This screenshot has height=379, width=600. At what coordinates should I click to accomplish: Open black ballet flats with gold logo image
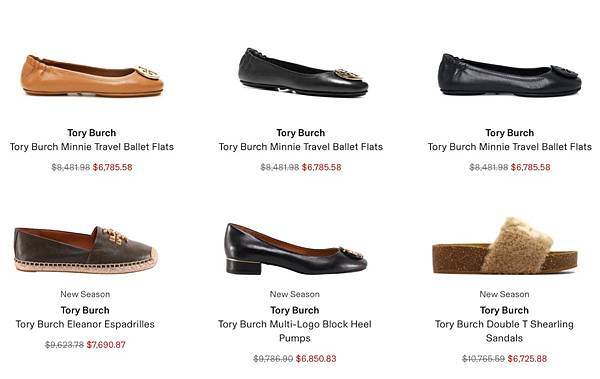(x=303, y=72)
